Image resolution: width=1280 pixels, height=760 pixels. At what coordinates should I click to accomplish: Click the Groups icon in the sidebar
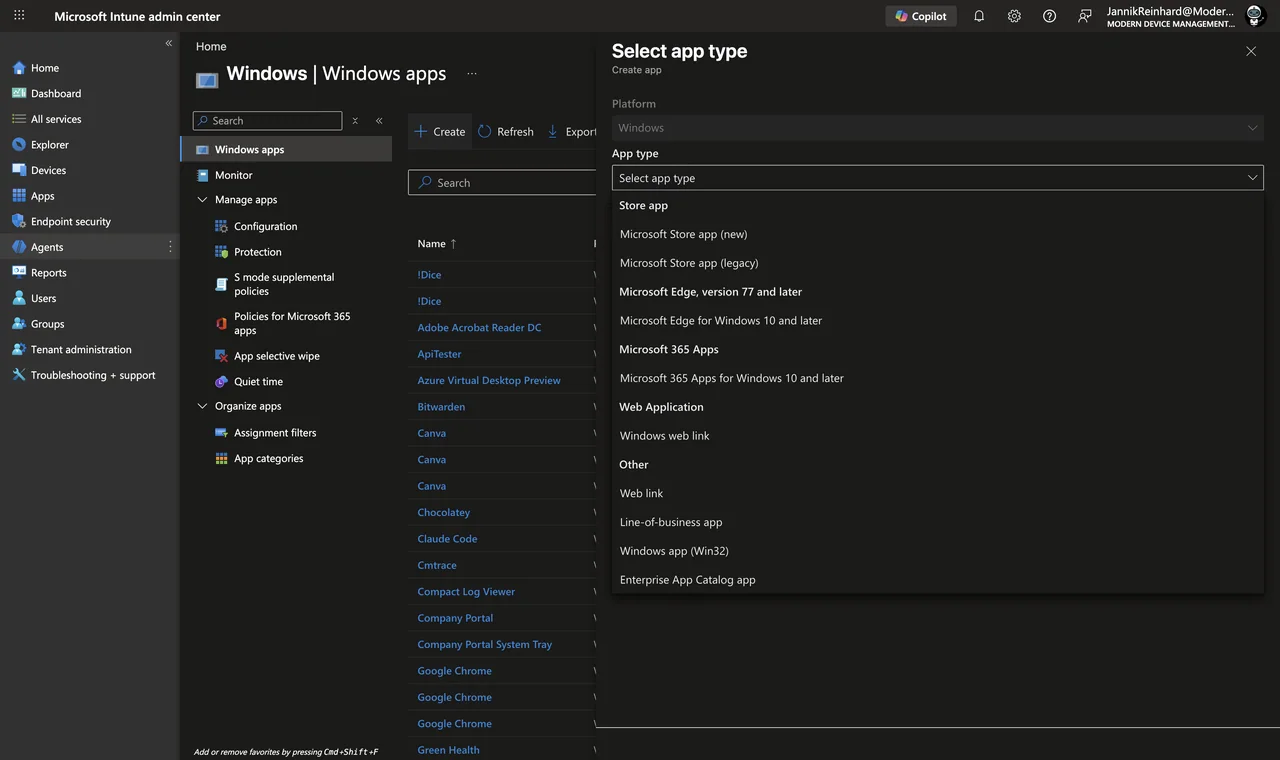(x=19, y=324)
